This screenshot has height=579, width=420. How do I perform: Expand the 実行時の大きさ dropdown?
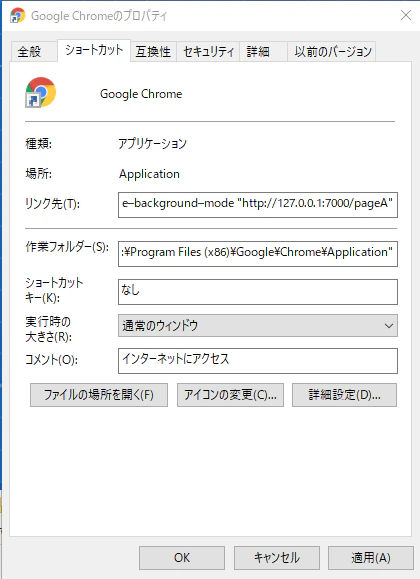[x=258, y=326]
